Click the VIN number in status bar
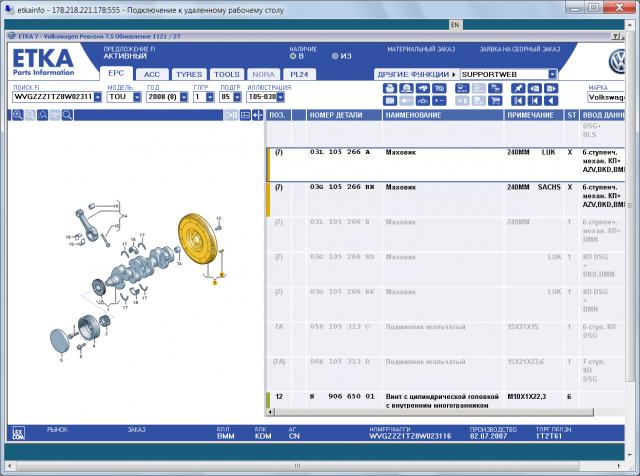Screen dimensions: 640x476 (410, 436)
